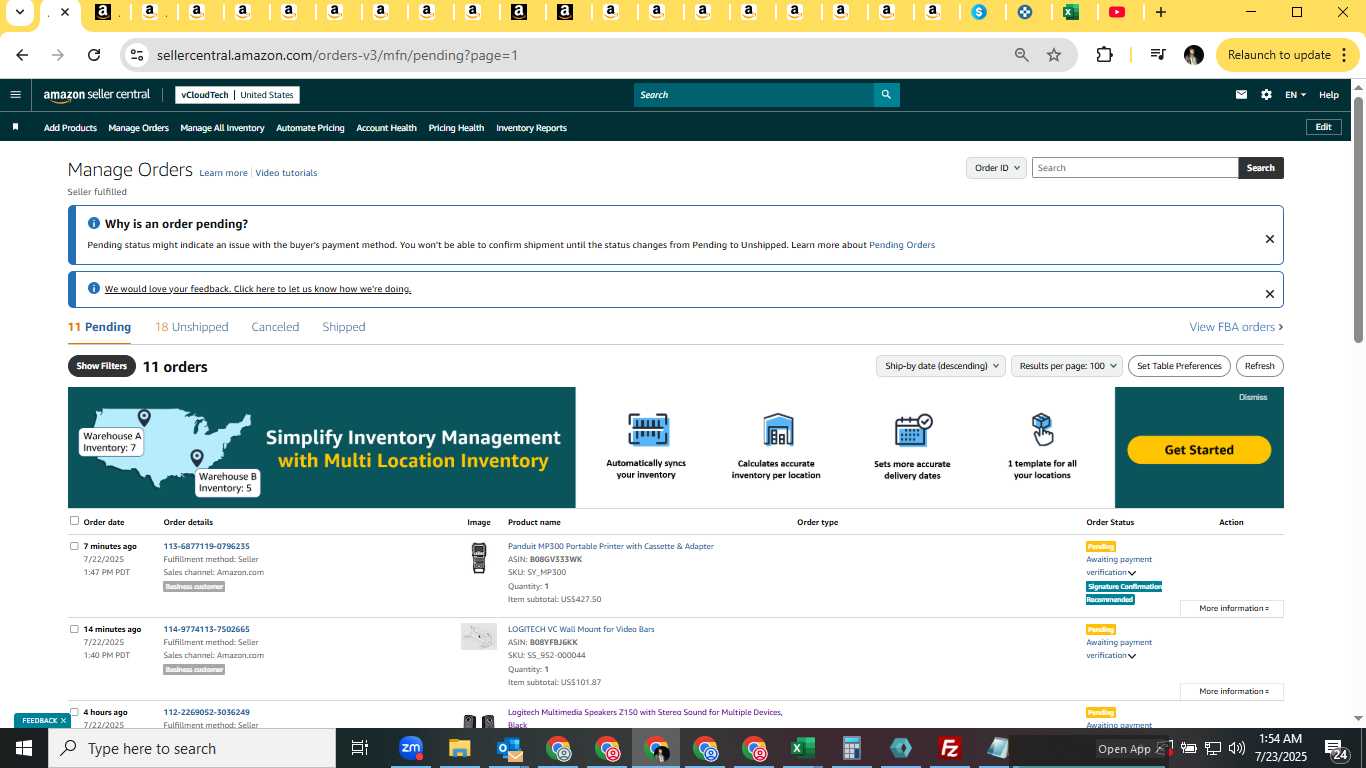Viewport: 1366px width, 768px height.
Task: Open the Zoom app in taskbar
Action: [x=410, y=748]
